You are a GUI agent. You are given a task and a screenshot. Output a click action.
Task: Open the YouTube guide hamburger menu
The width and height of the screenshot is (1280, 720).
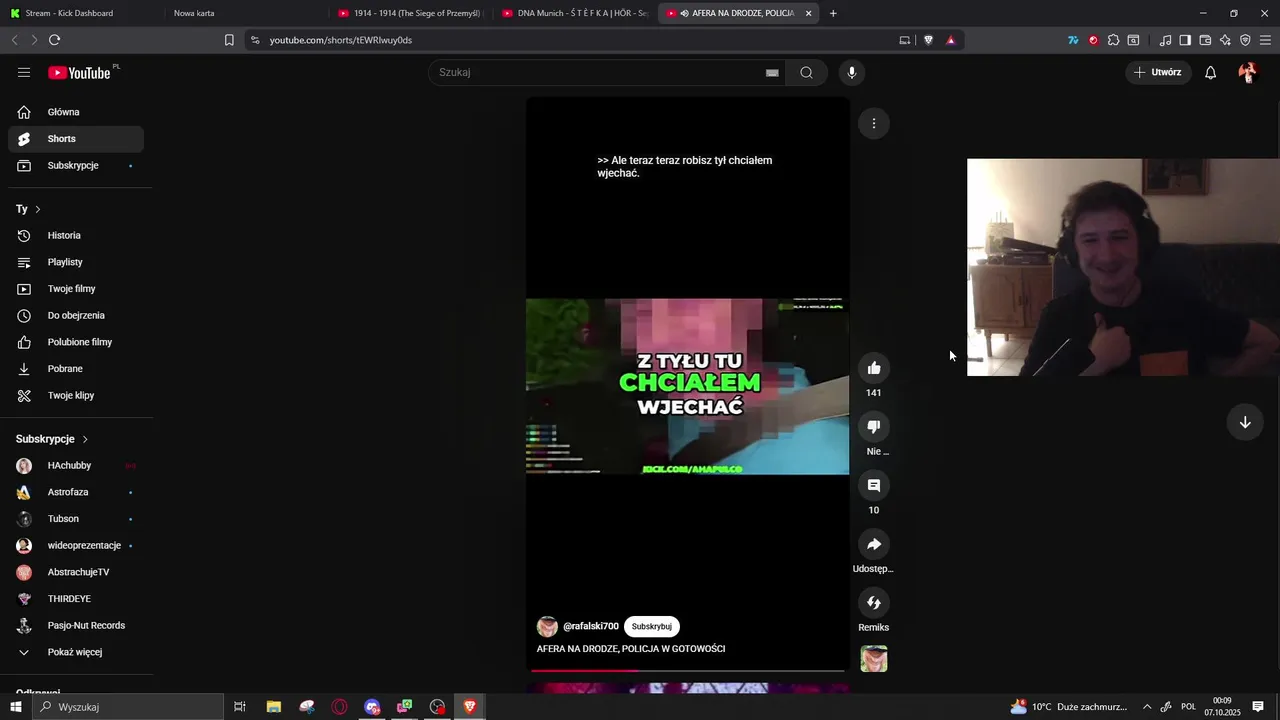pyautogui.click(x=24, y=72)
